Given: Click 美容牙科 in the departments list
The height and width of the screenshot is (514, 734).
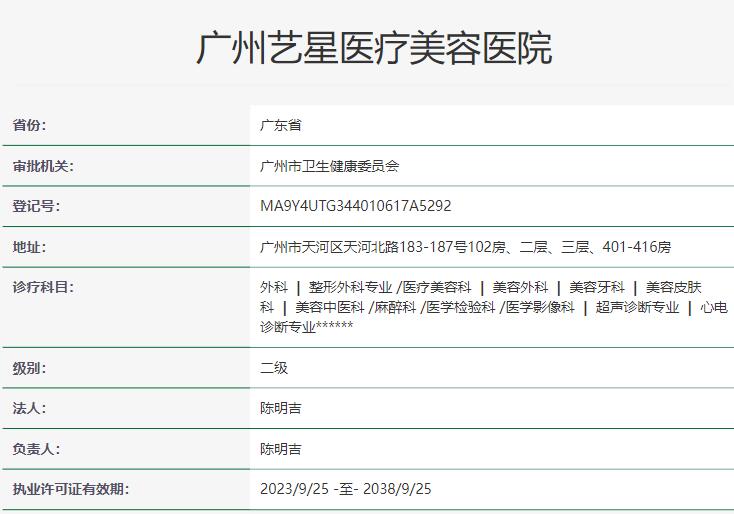Looking at the screenshot, I should coord(597,287).
